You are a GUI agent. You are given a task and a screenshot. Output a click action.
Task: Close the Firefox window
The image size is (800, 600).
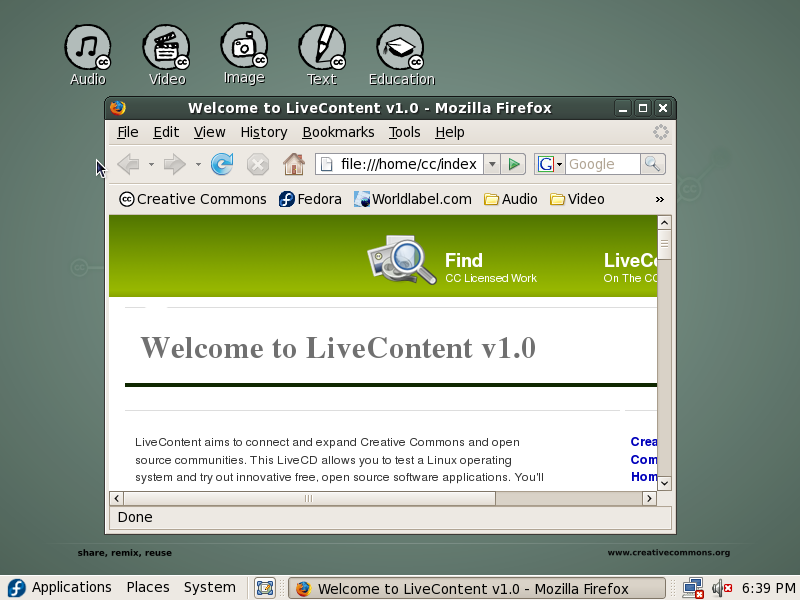(663, 108)
